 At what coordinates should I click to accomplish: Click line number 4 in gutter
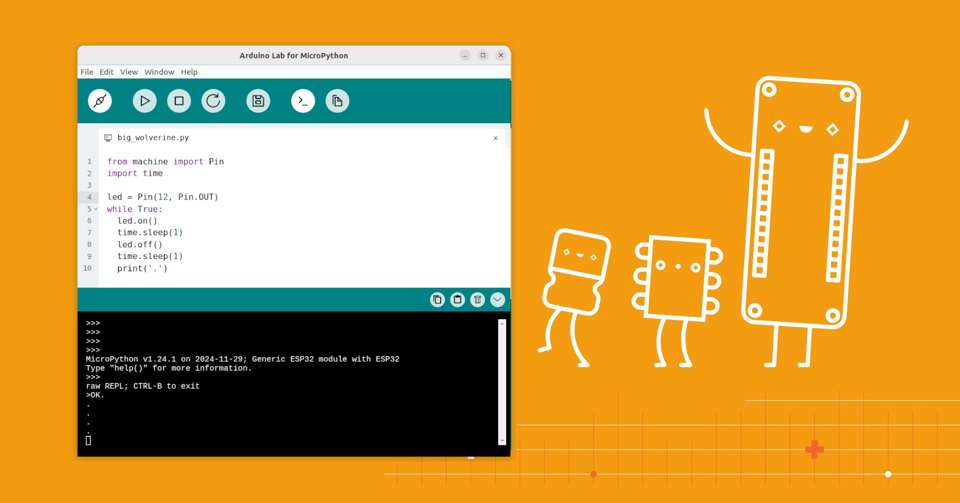[x=89, y=197]
